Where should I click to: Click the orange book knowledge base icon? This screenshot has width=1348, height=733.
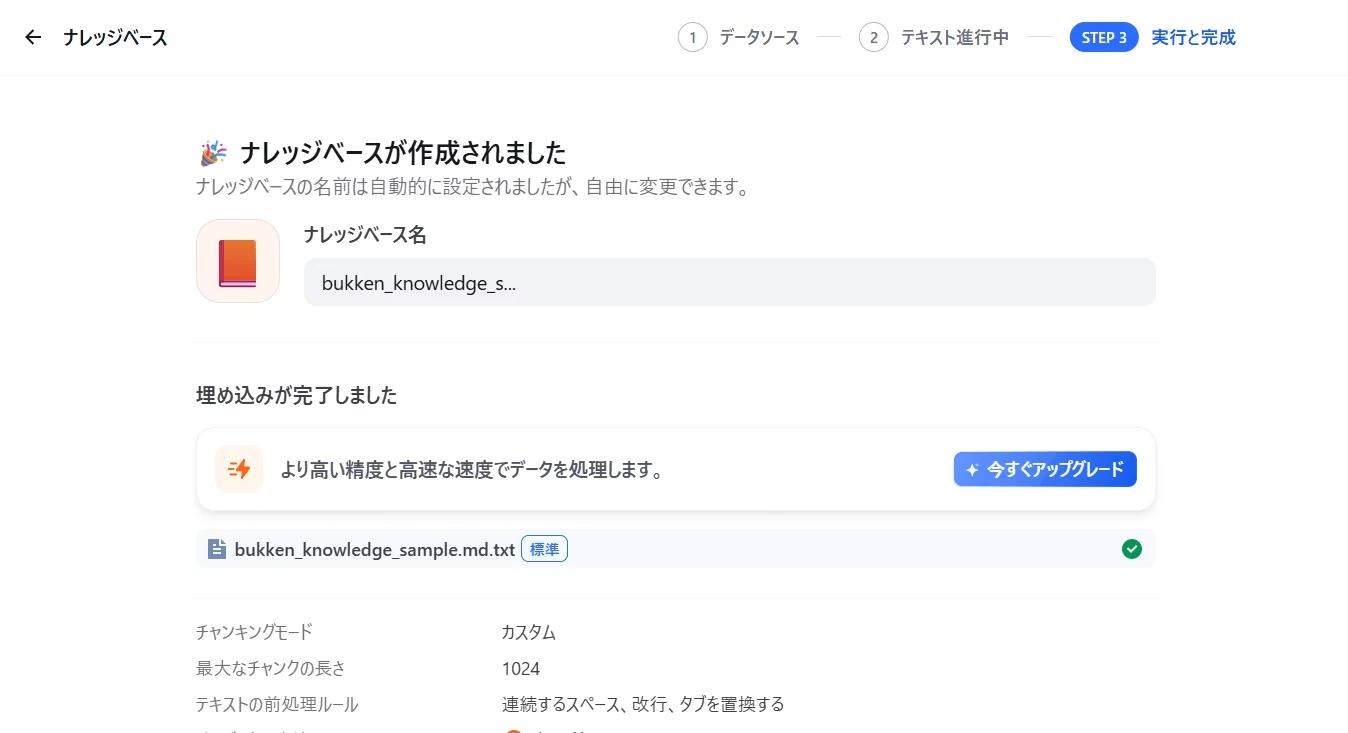238,261
